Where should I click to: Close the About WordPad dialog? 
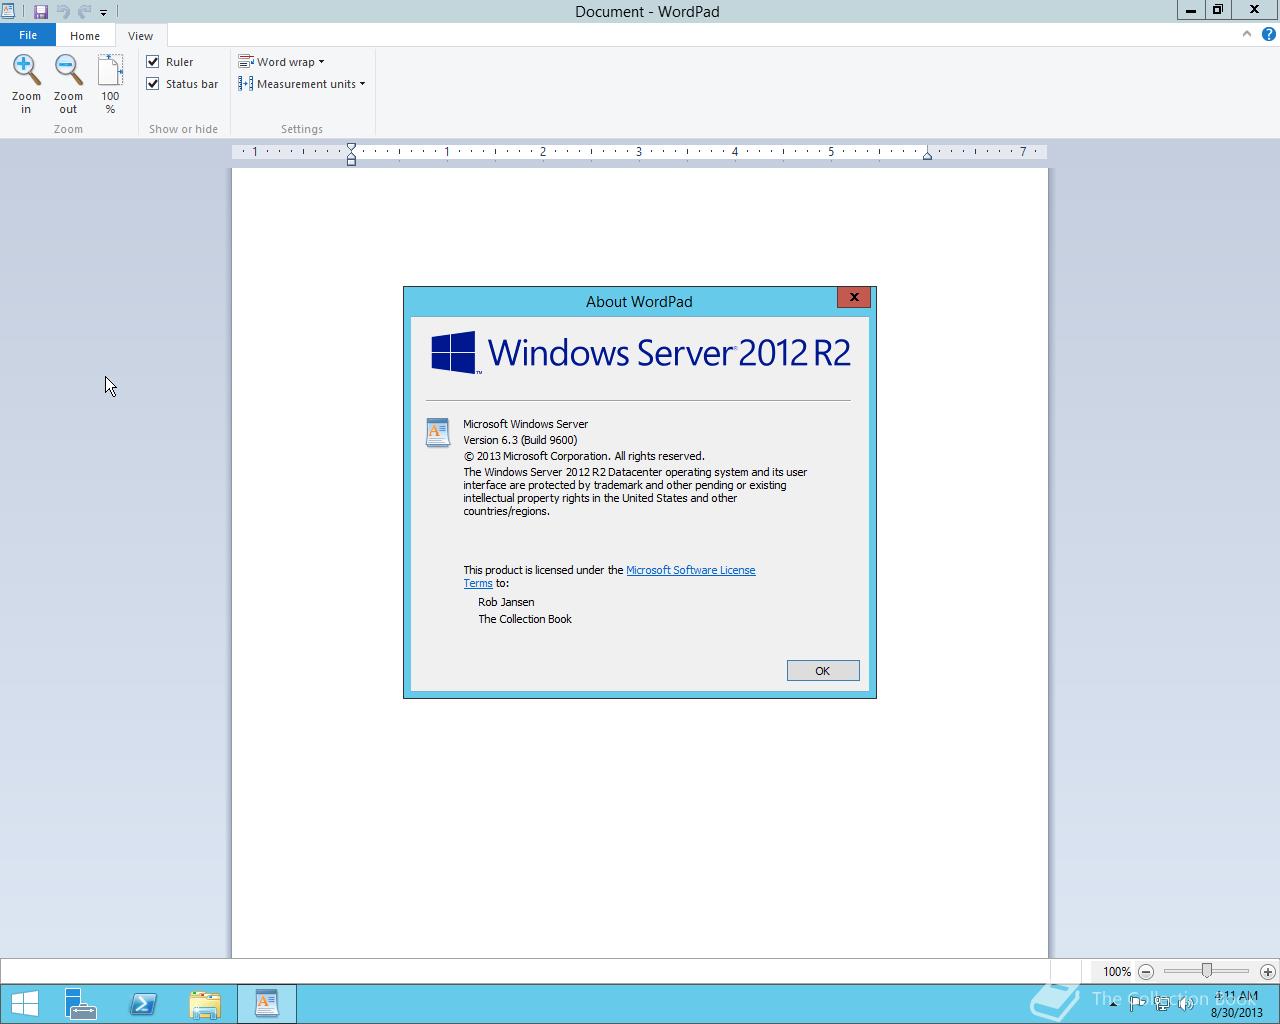pos(854,297)
